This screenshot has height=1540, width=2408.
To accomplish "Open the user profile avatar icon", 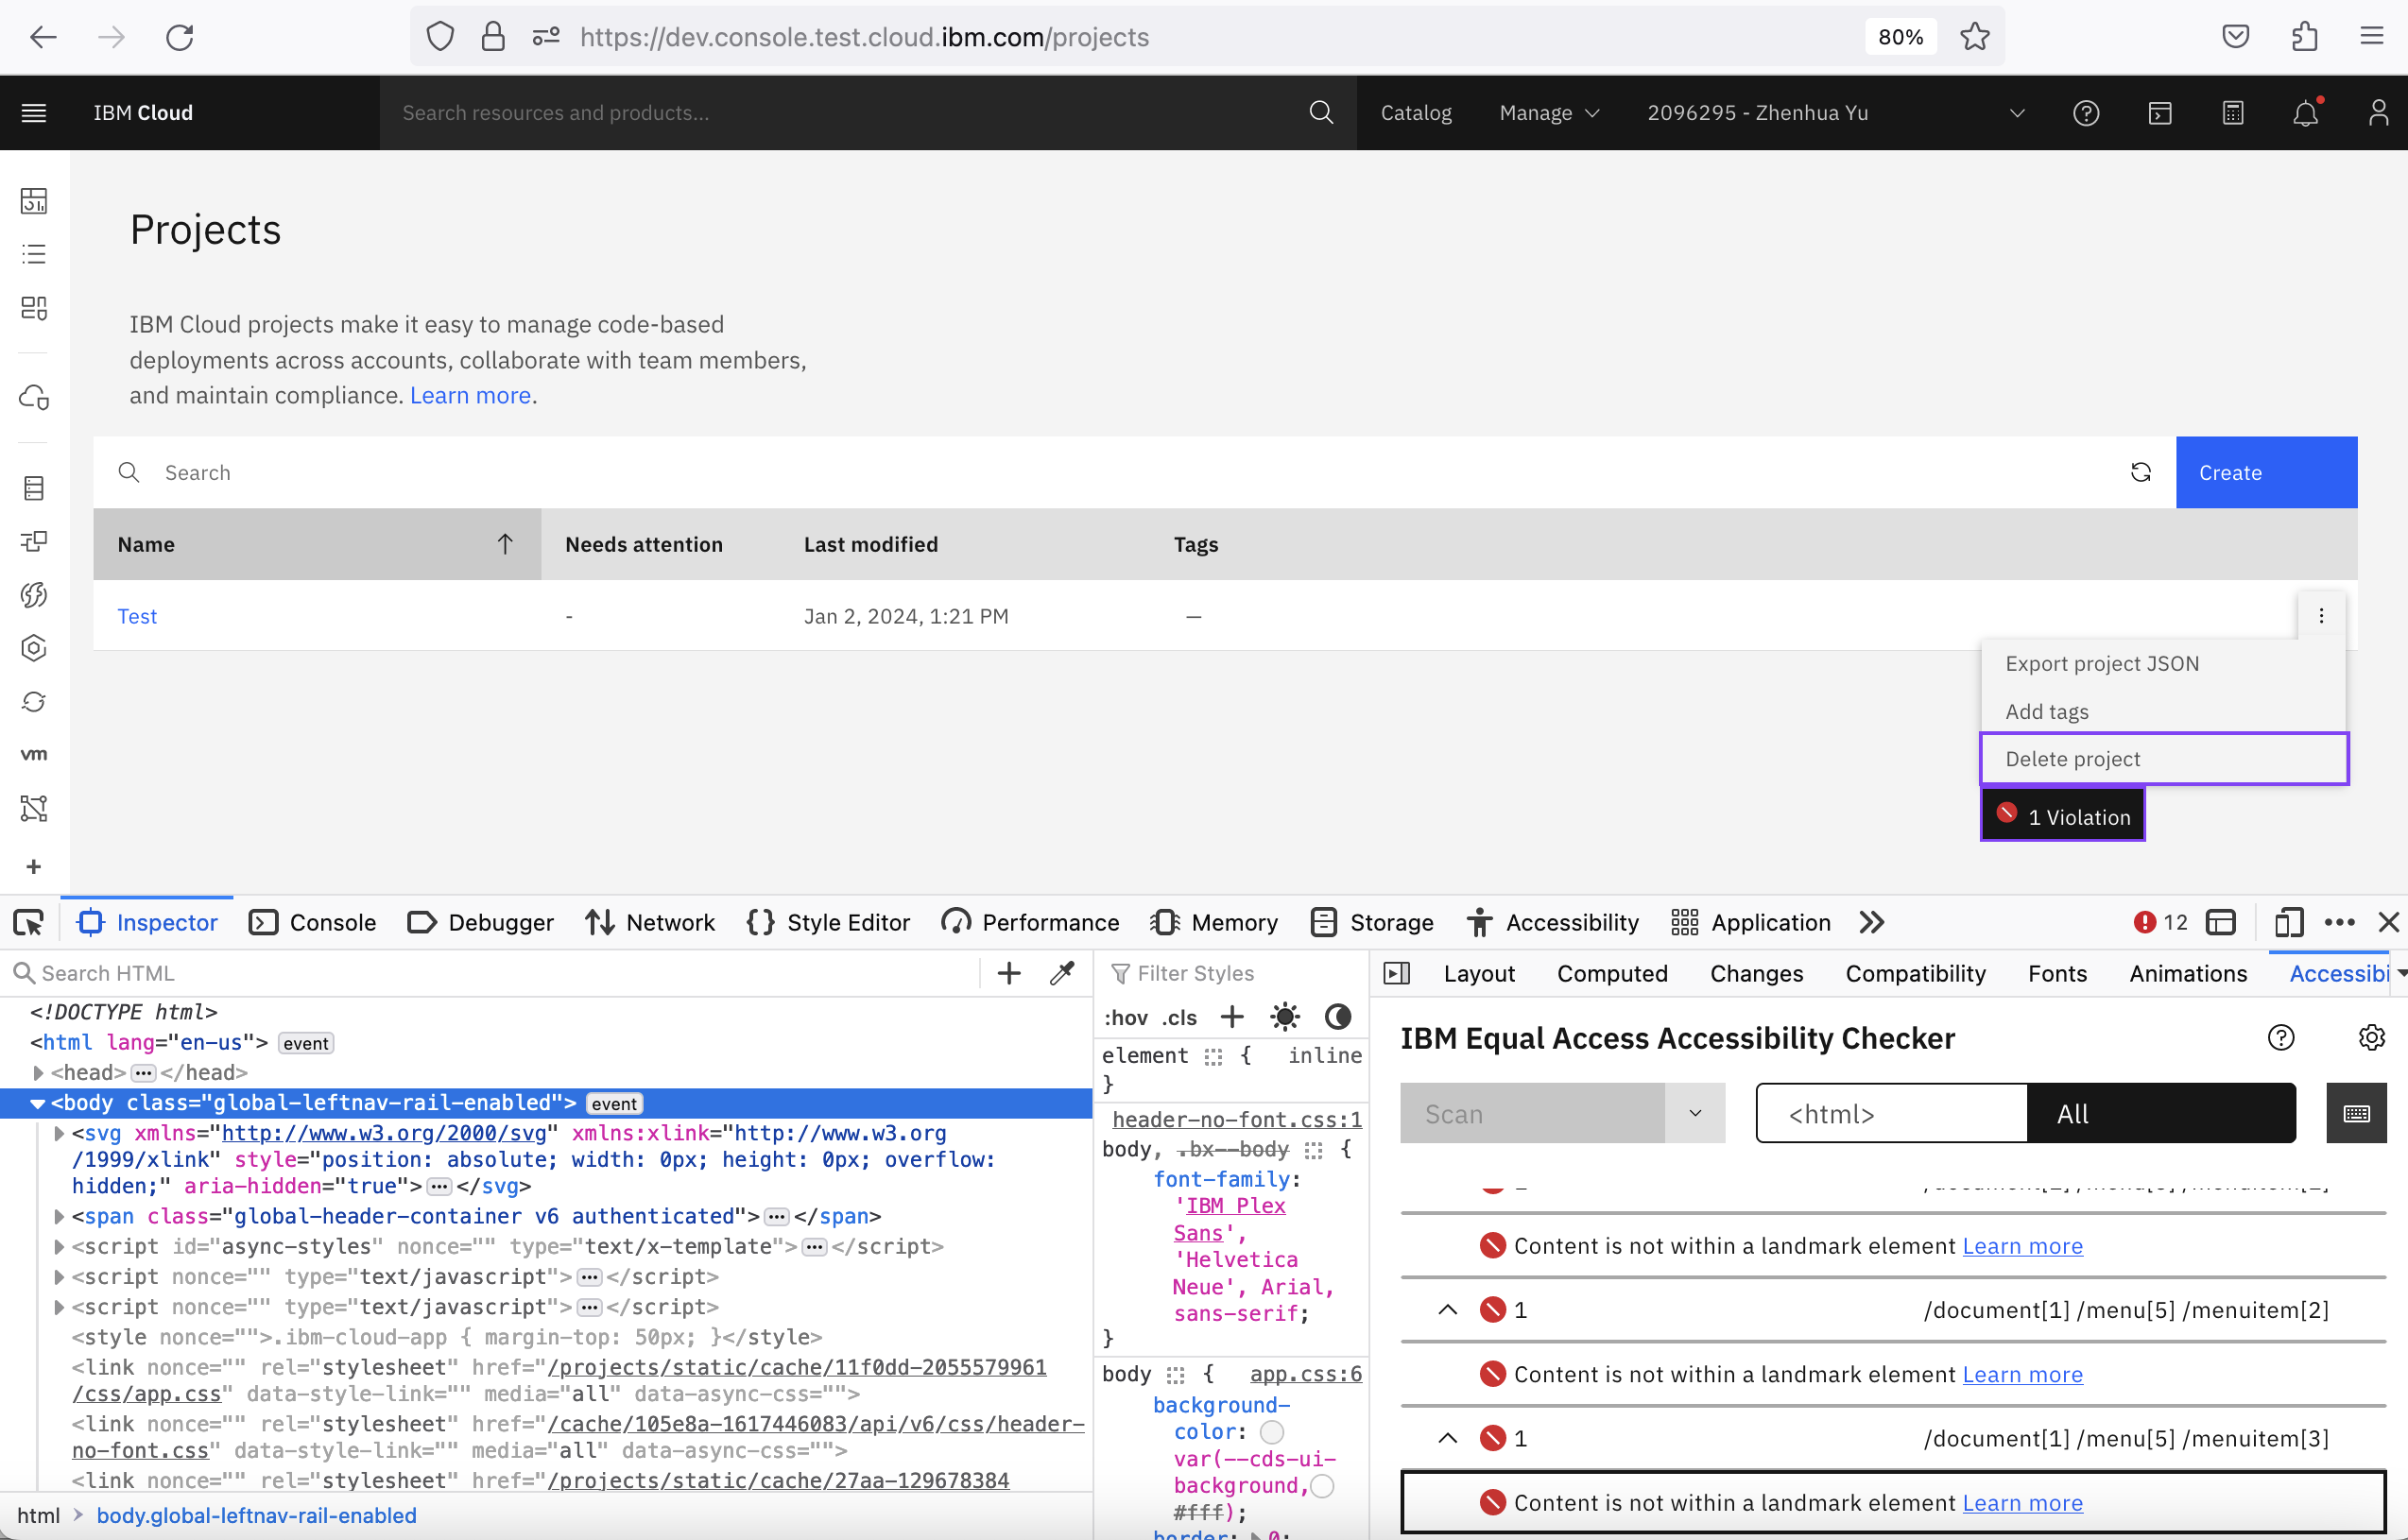I will click(2379, 113).
